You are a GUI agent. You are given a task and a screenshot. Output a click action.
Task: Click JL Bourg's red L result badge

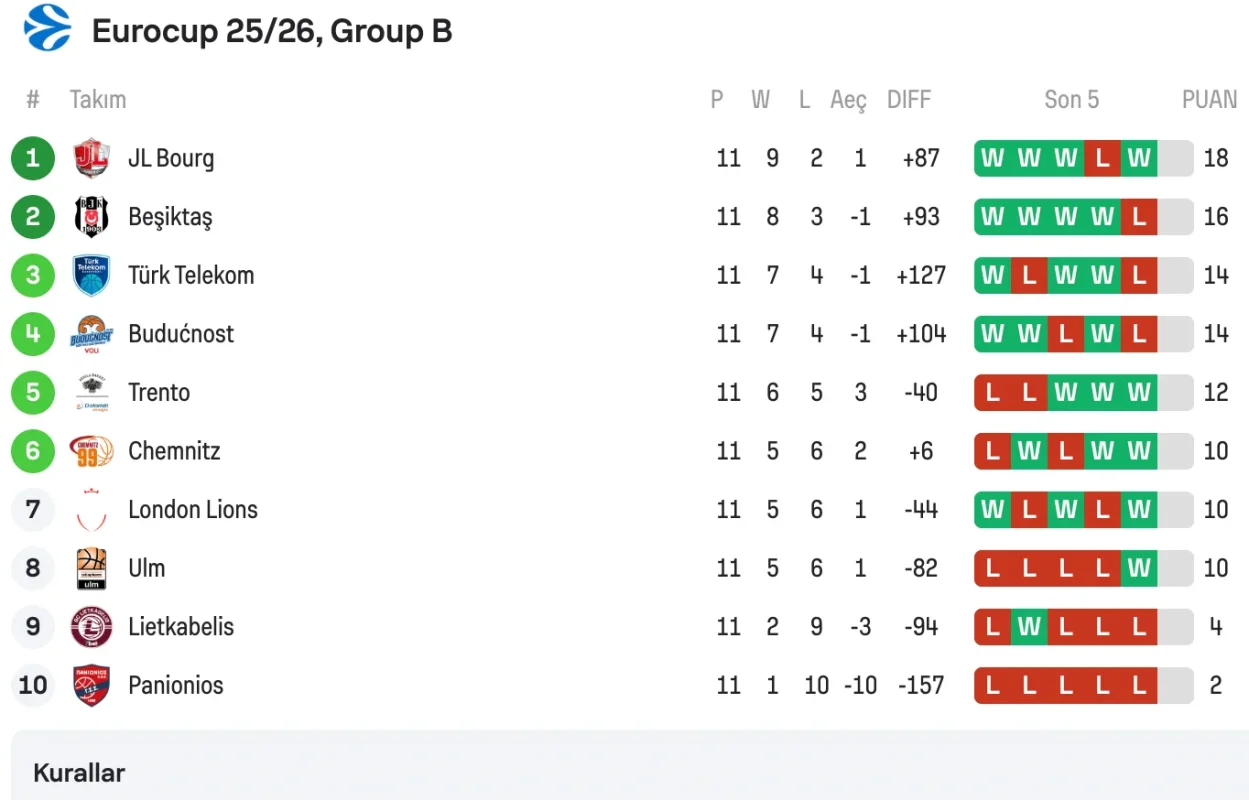(1102, 158)
